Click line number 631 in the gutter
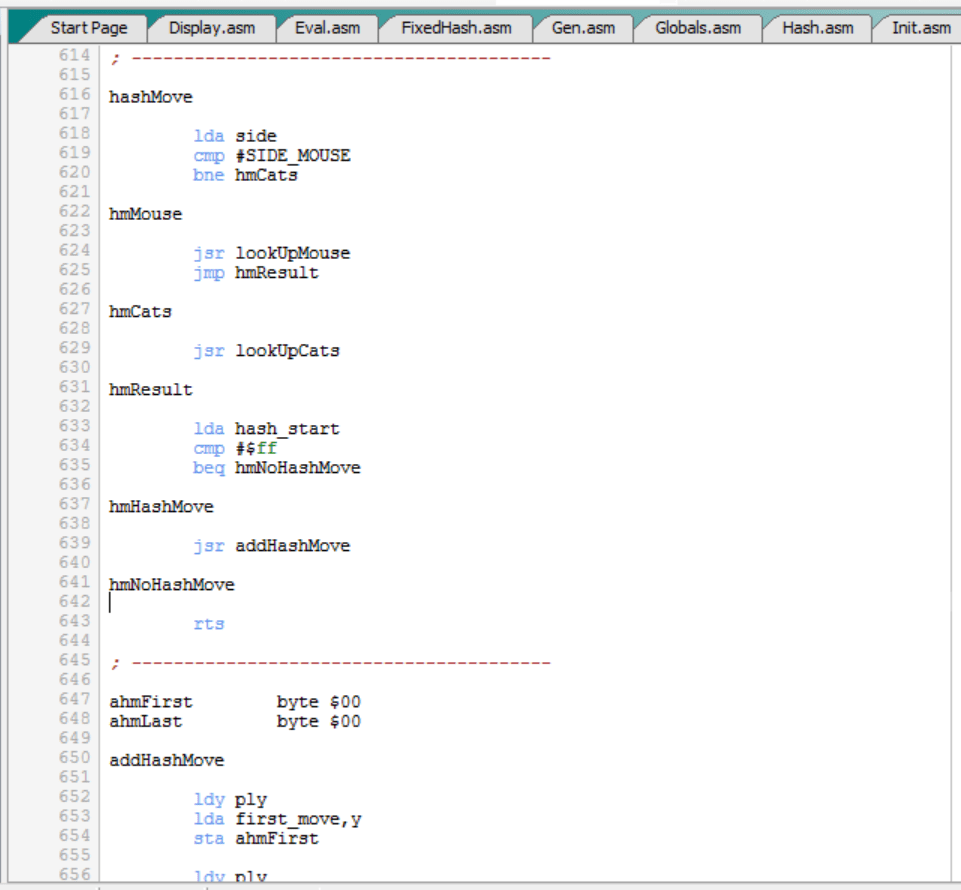This screenshot has height=890, width=961. point(74,387)
